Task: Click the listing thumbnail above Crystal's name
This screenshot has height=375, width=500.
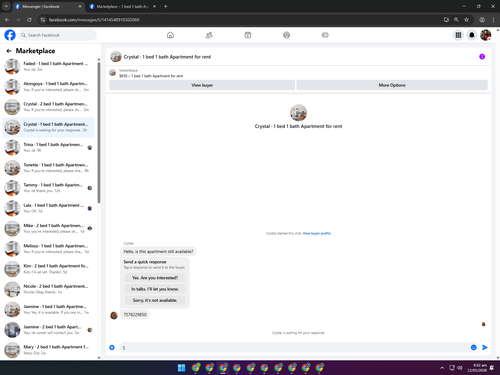Action: 298,113
